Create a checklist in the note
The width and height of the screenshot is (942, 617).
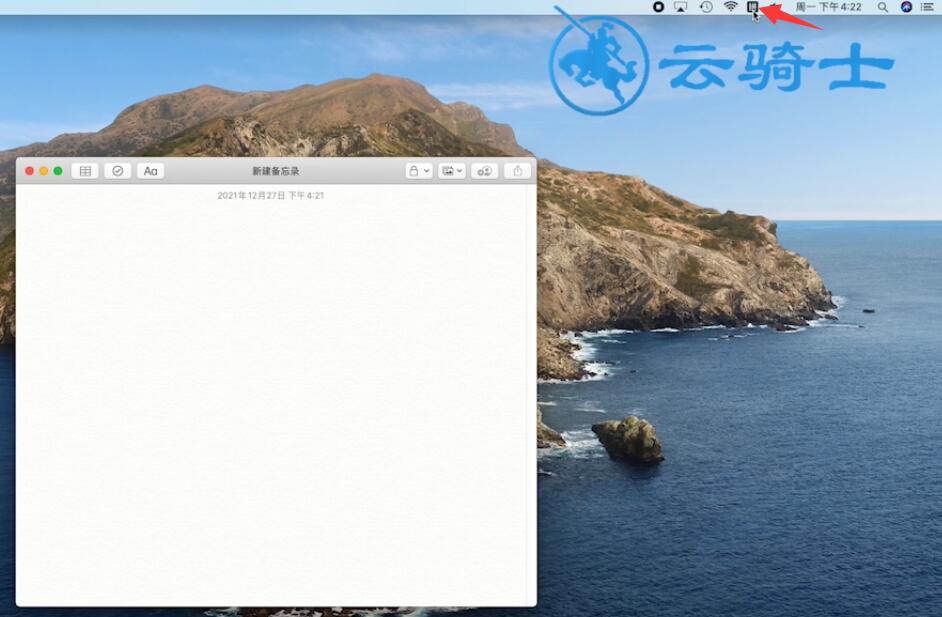pos(118,171)
